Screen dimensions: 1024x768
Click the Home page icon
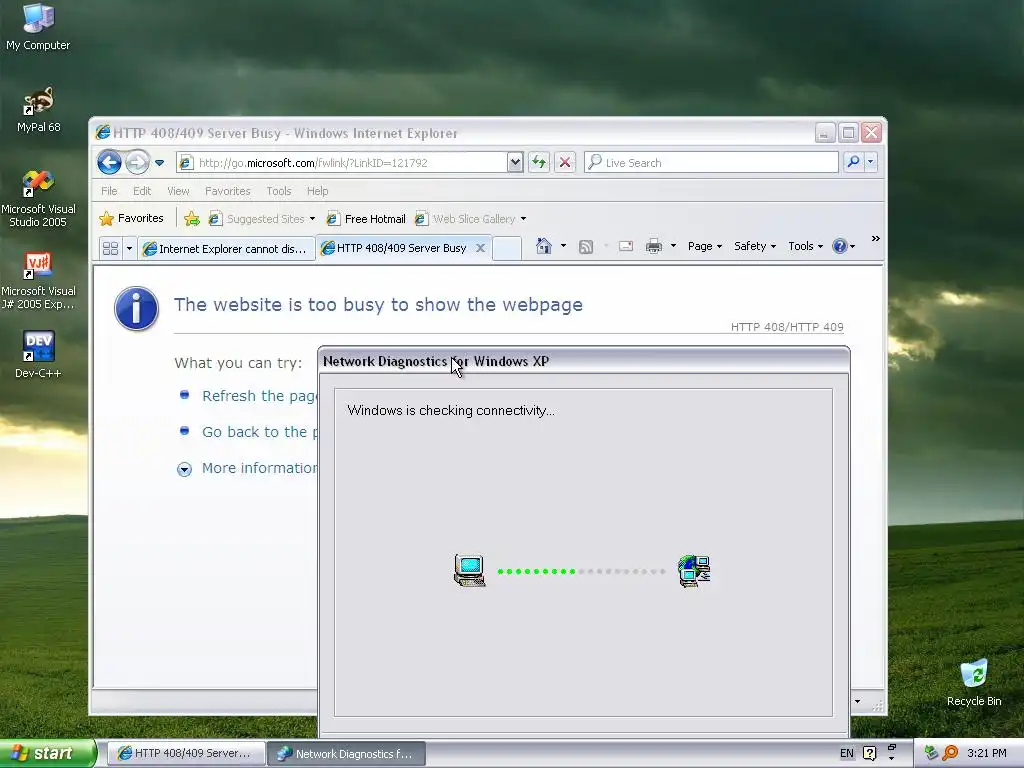[x=543, y=246]
